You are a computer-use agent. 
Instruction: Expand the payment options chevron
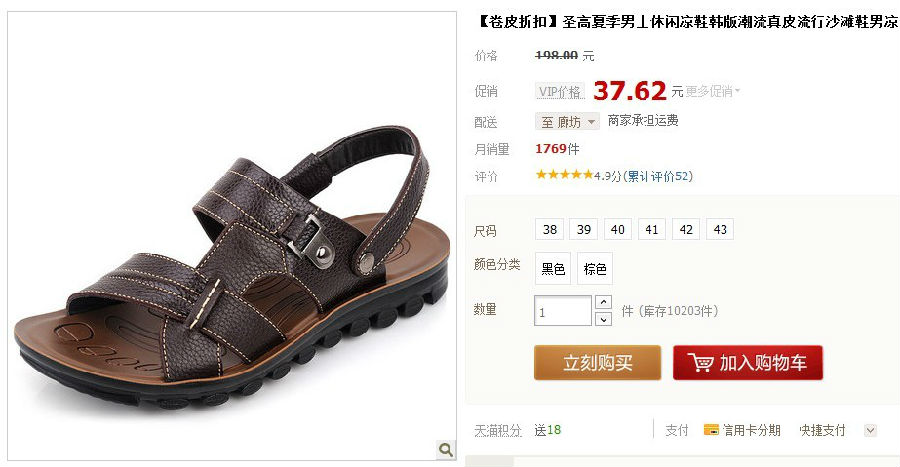point(870,430)
